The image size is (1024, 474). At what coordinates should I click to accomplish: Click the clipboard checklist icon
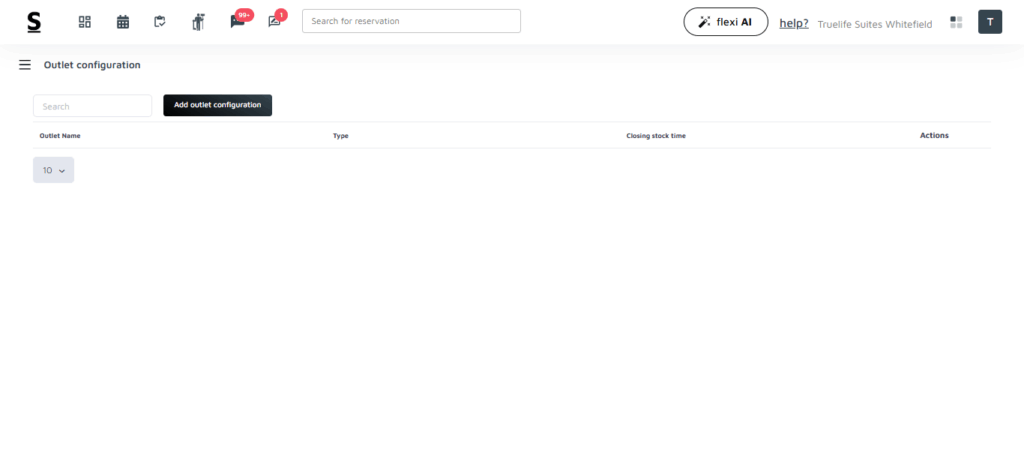(x=160, y=22)
